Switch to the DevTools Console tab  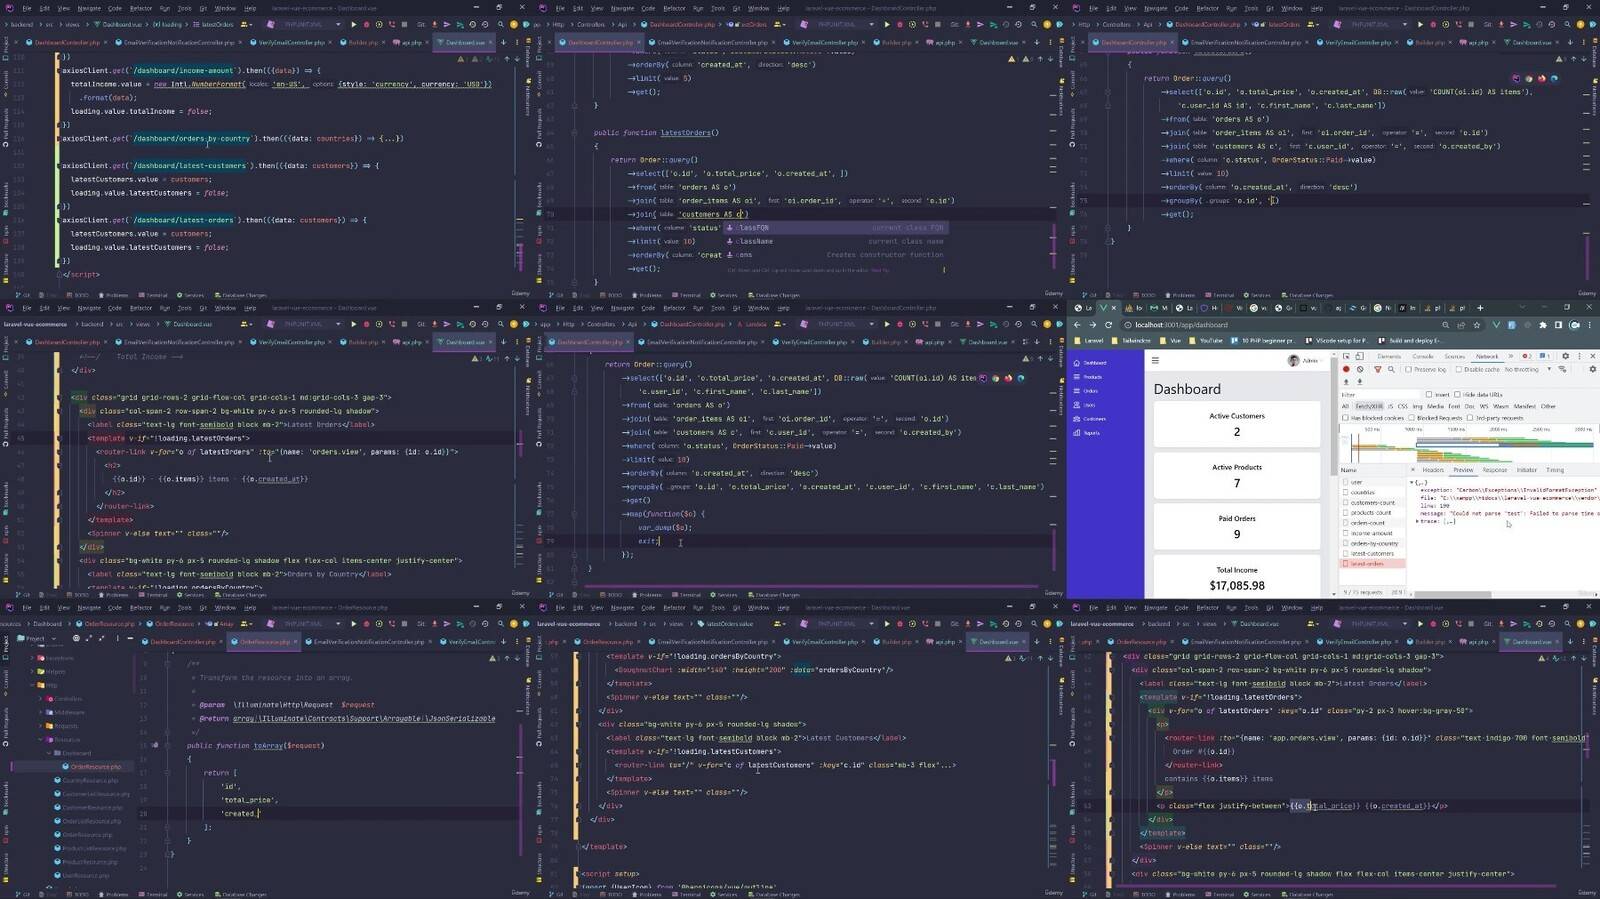click(1422, 356)
